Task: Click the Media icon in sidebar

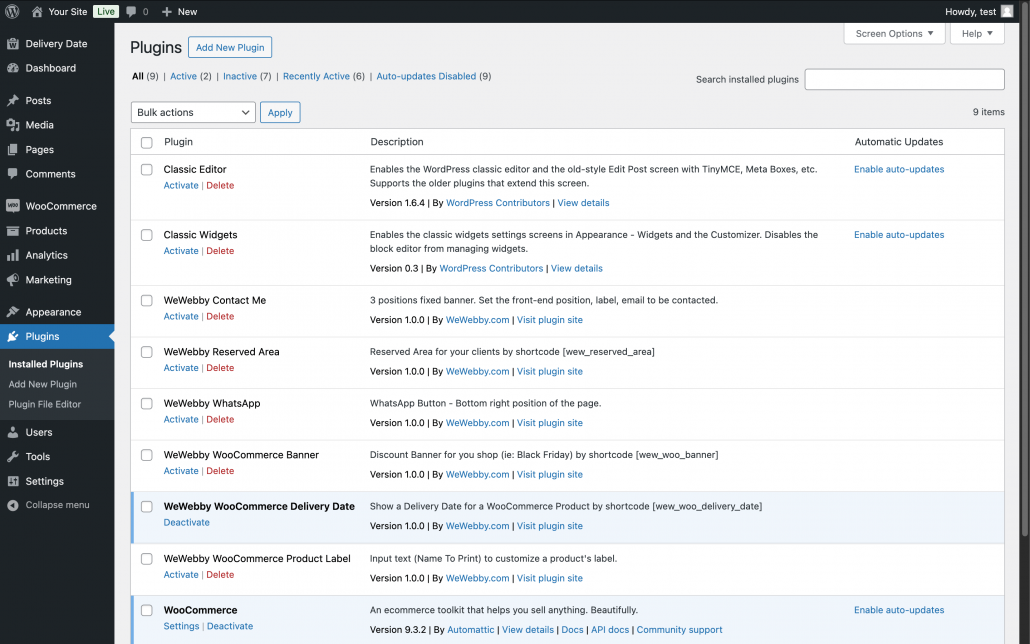Action: point(13,125)
